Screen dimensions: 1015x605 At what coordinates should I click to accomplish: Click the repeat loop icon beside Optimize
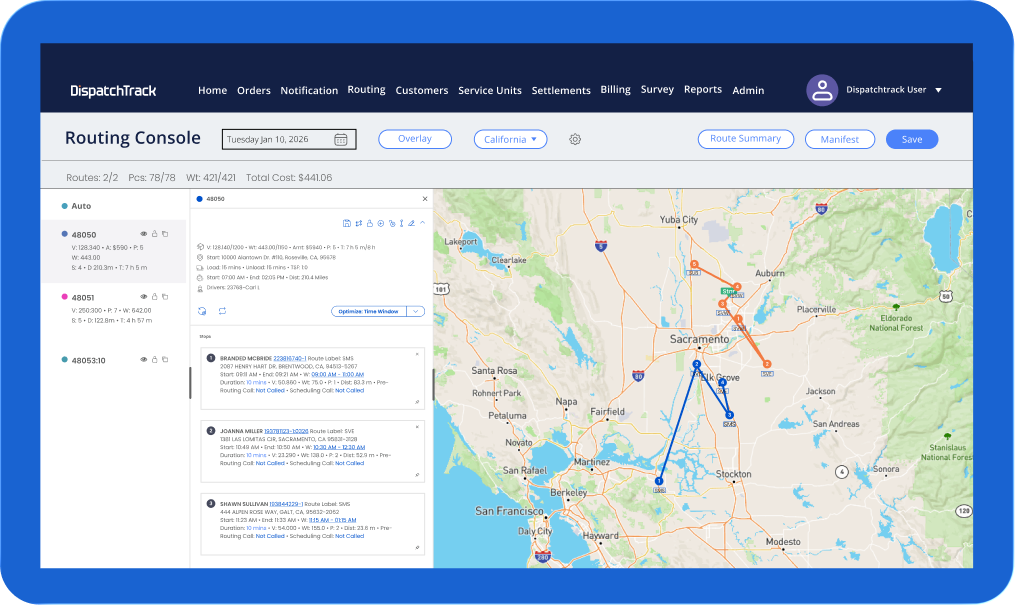click(x=222, y=311)
